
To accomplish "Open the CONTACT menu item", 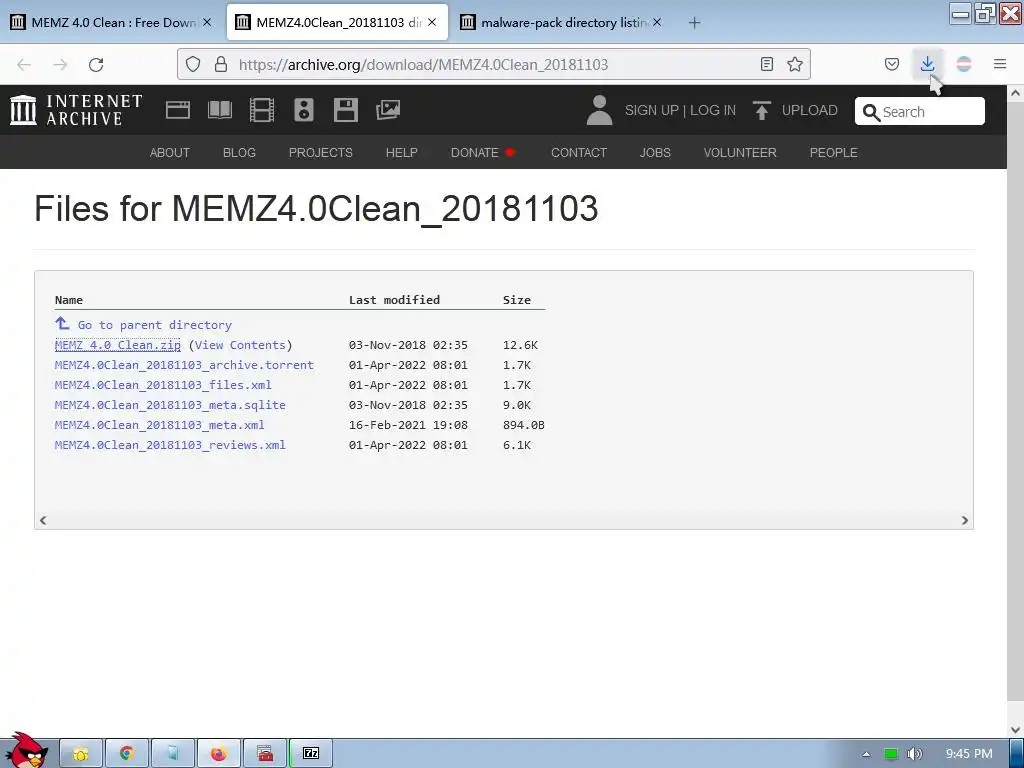I will pyautogui.click(x=579, y=152).
